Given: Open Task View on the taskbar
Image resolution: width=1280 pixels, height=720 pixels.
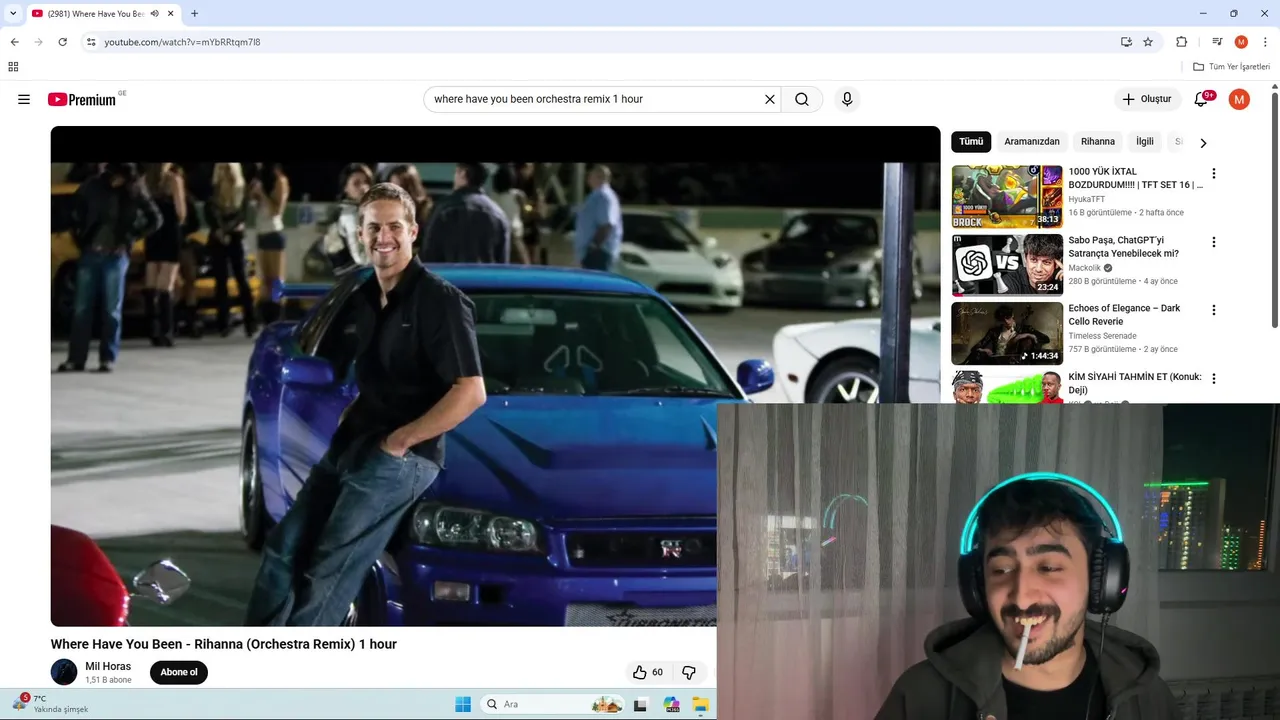Looking at the screenshot, I should click(x=640, y=704).
